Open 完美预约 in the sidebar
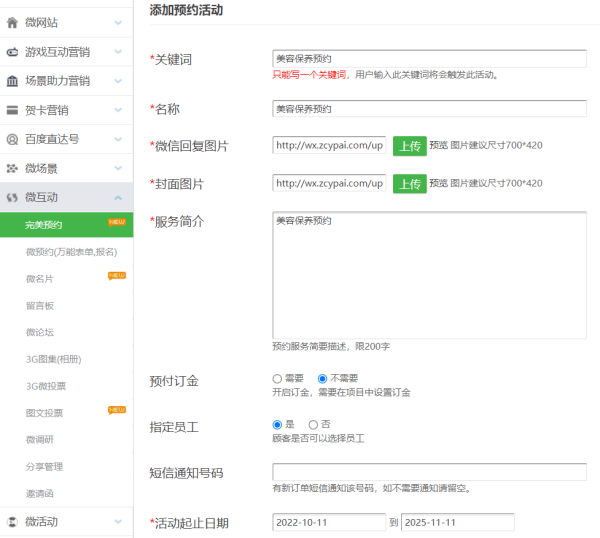Image resolution: width=600 pixels, height=538 pixels. pyautogui.click(x=67, y=225)
